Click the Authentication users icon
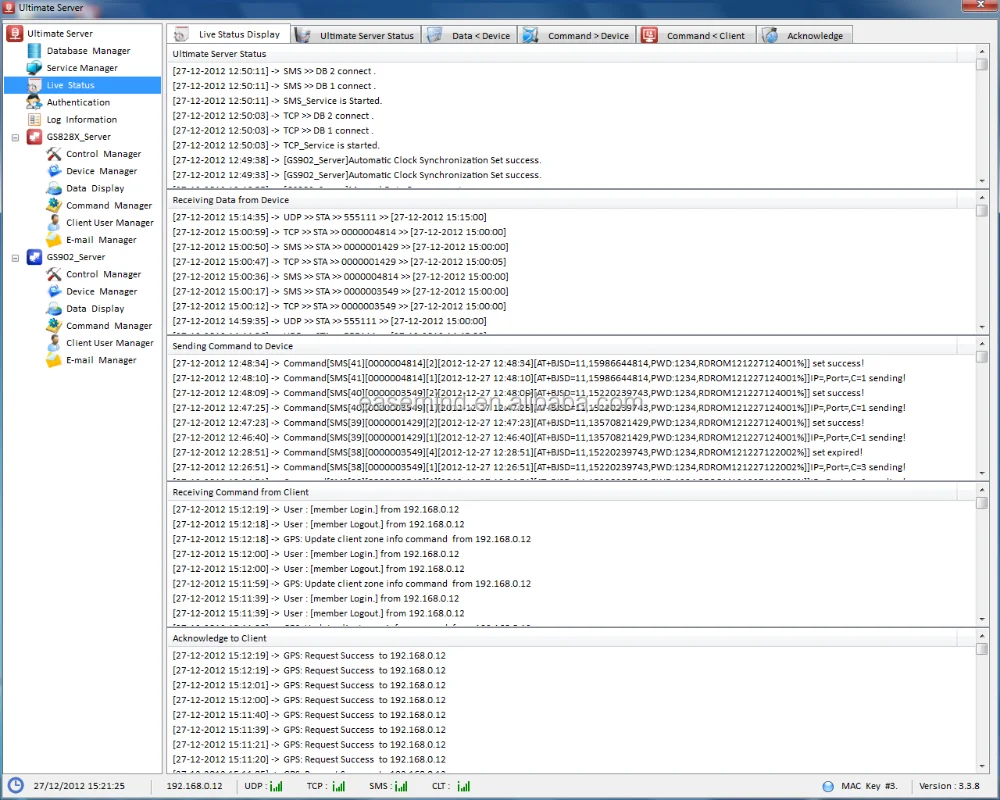The height and width of the screenshot is (800, 1000). (35, 102)
